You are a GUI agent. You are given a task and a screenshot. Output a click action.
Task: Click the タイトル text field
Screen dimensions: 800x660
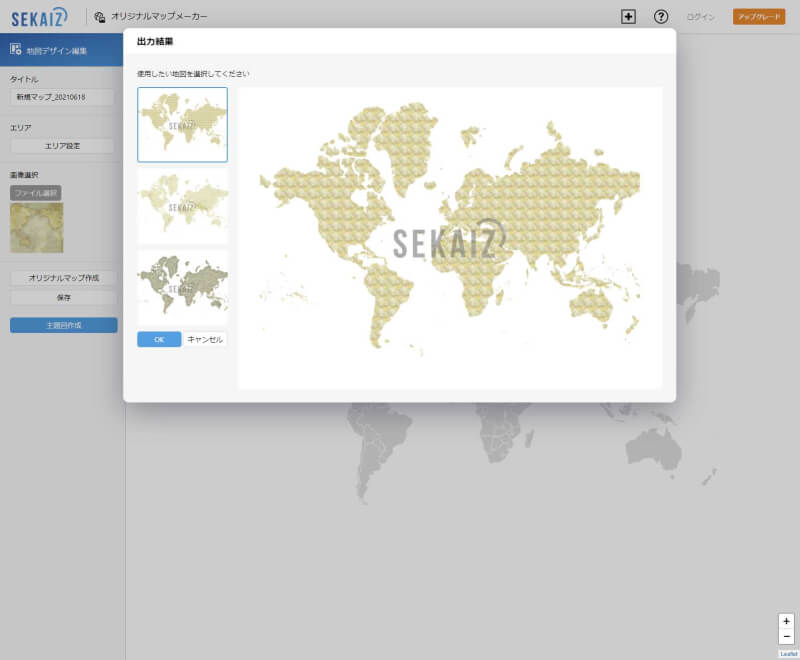pyautogui.click(x=63, y=97)
